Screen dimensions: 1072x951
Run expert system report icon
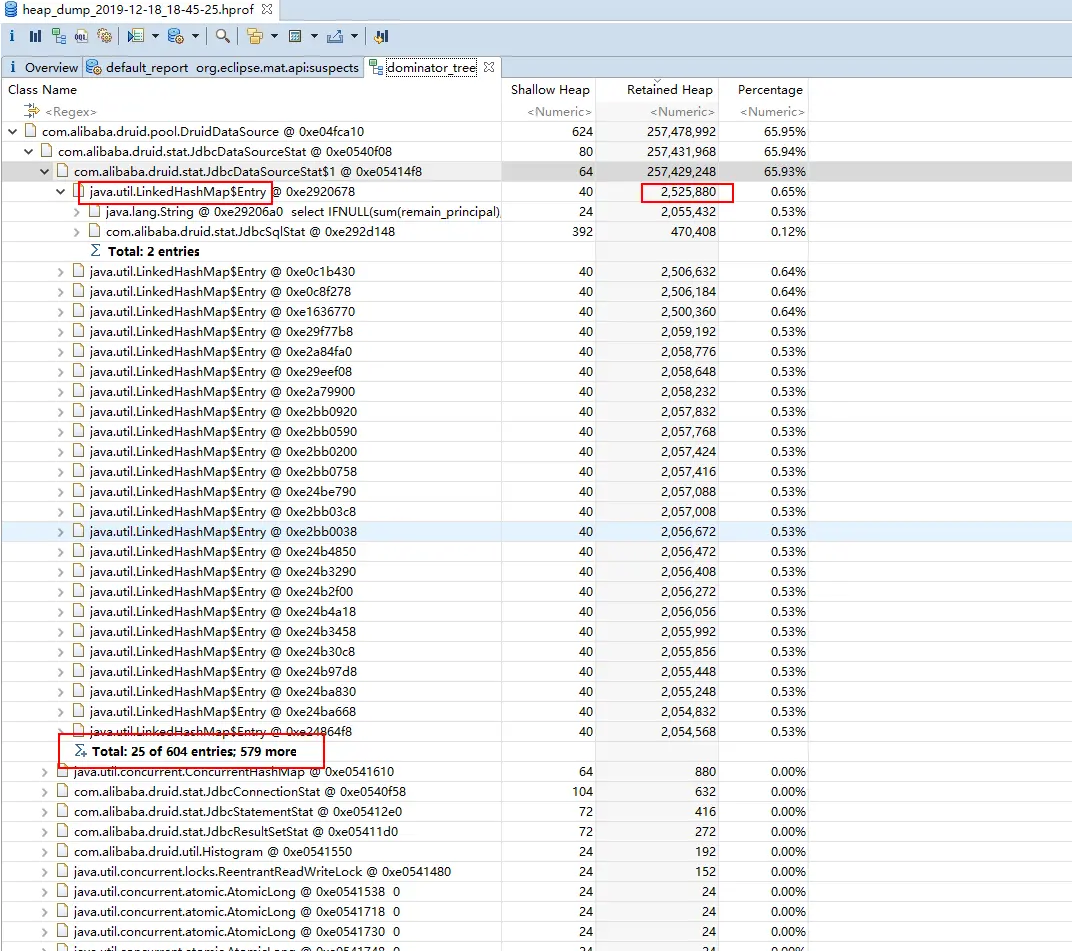click(x=136, y=36)
